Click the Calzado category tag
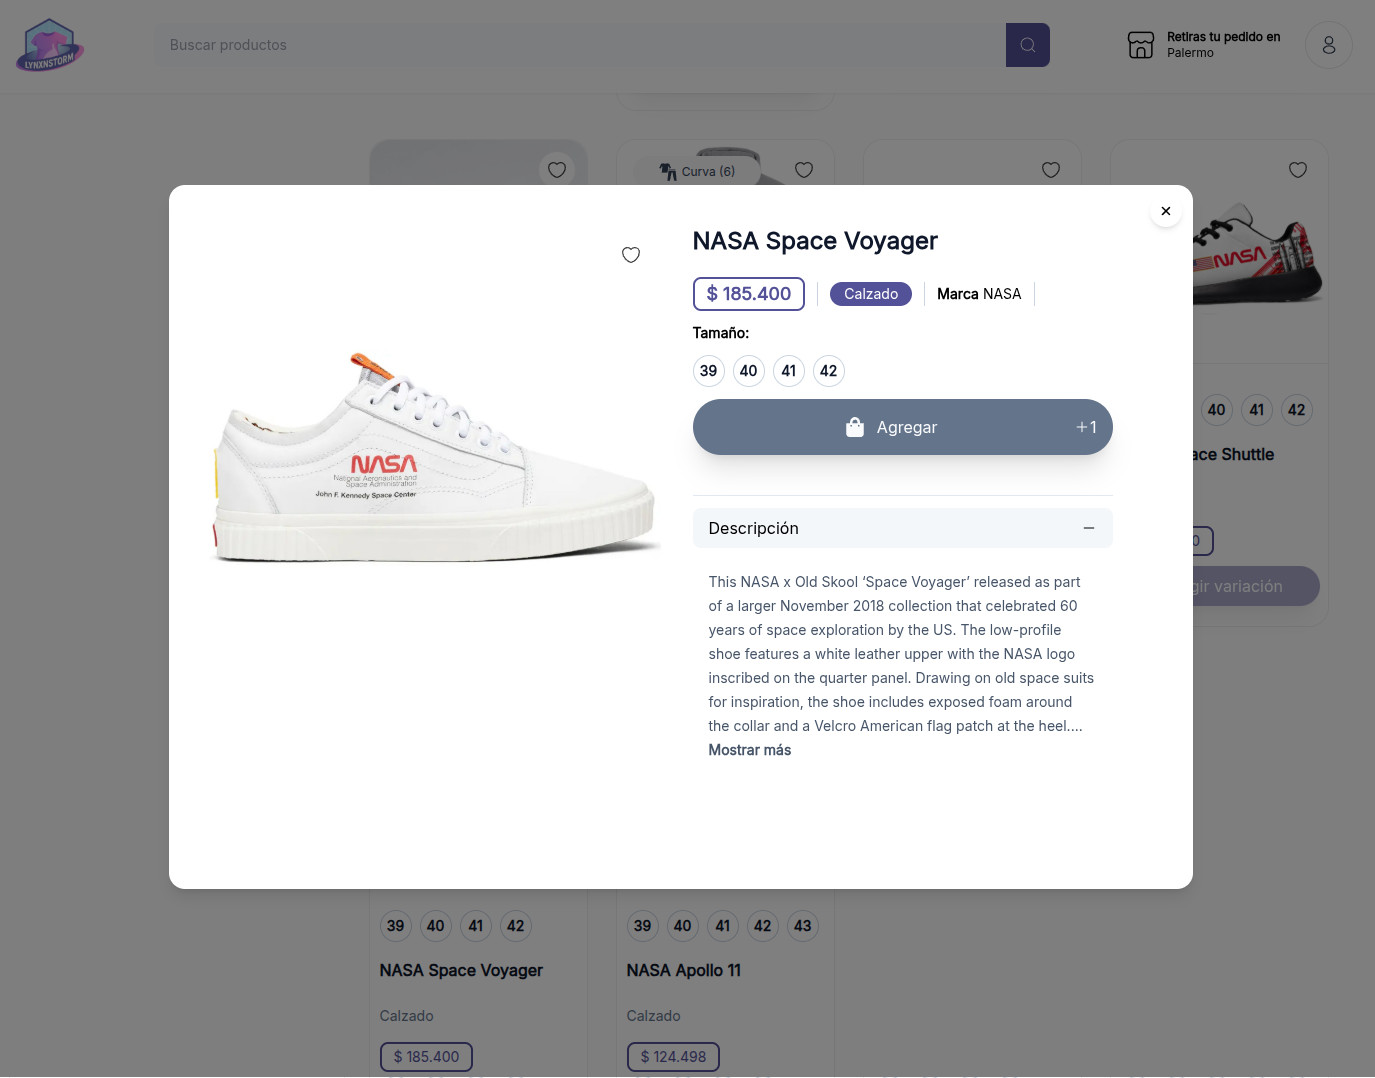Viewport: 1375px width, 1078px height. [x=870, y=294]
